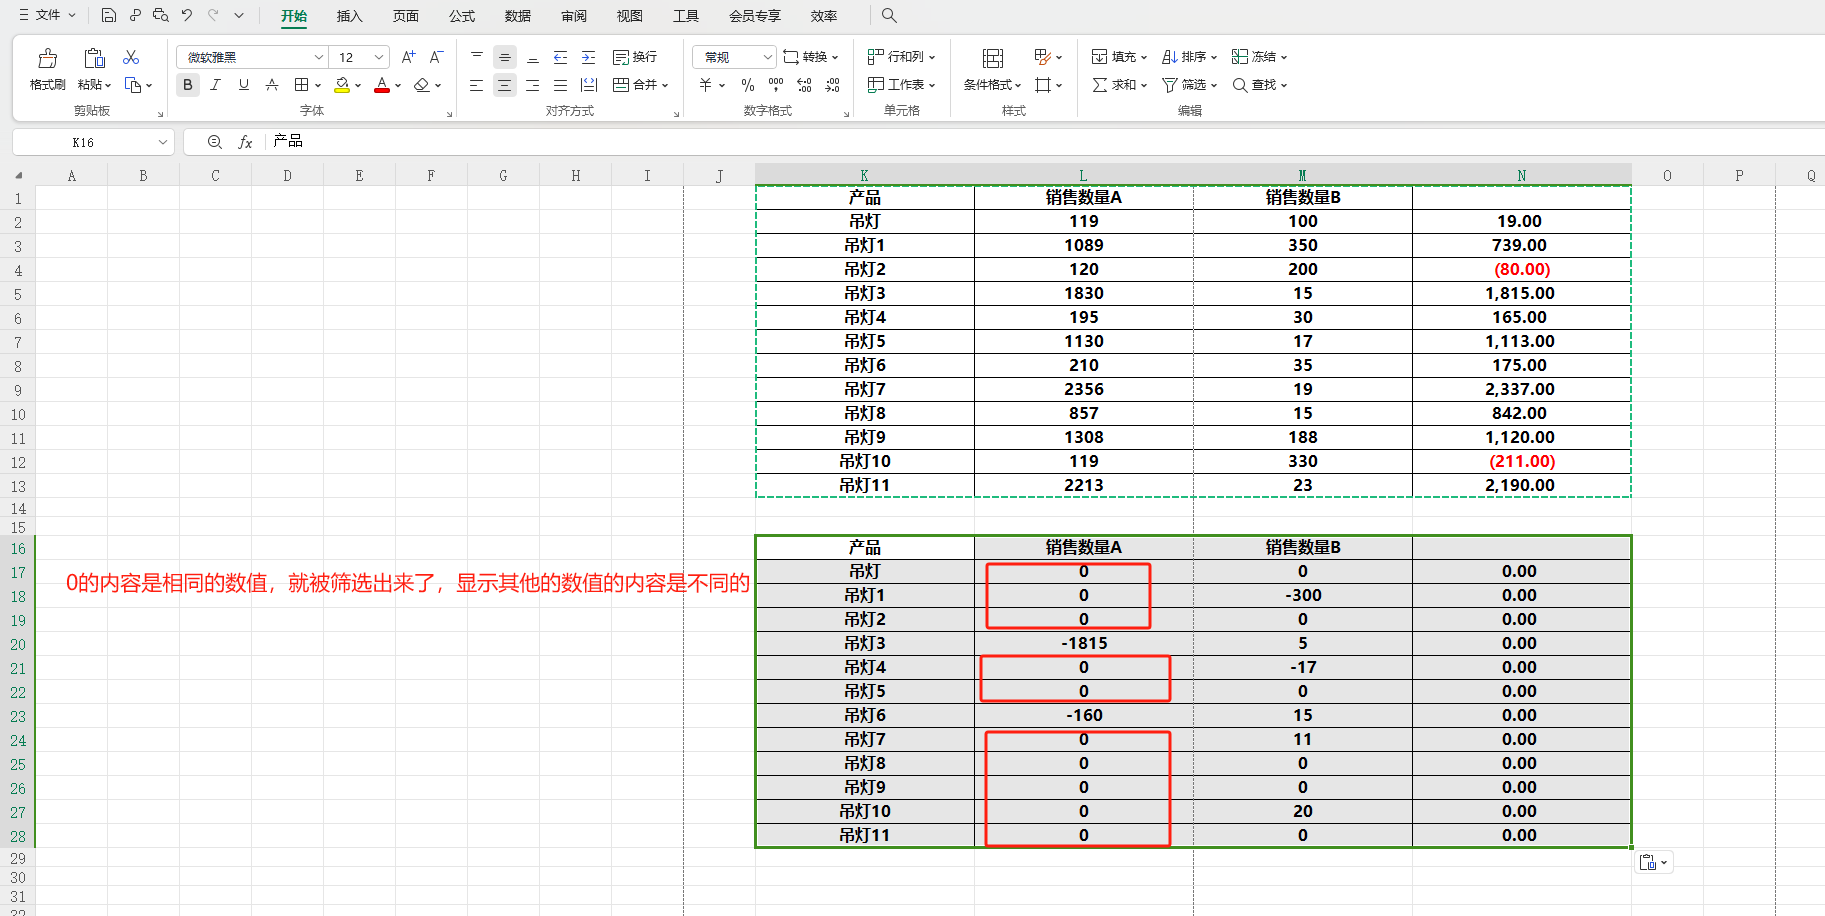The height and width of the screenshot is (916, 1825).
Task: Click the Paste (粘贴) clipboard icon
Action: (94, 58)
